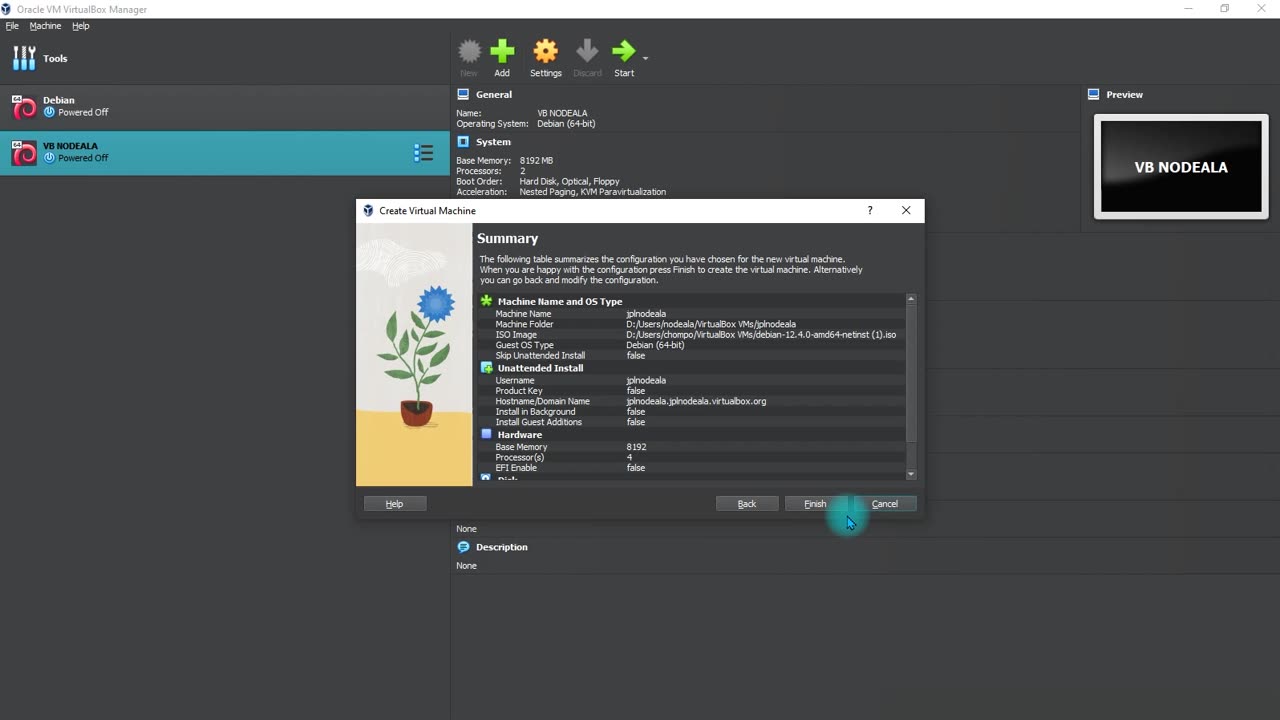Click the Discard toolbar icon
The height and width of the screenshot is (720, 1280).
[587, 51]
